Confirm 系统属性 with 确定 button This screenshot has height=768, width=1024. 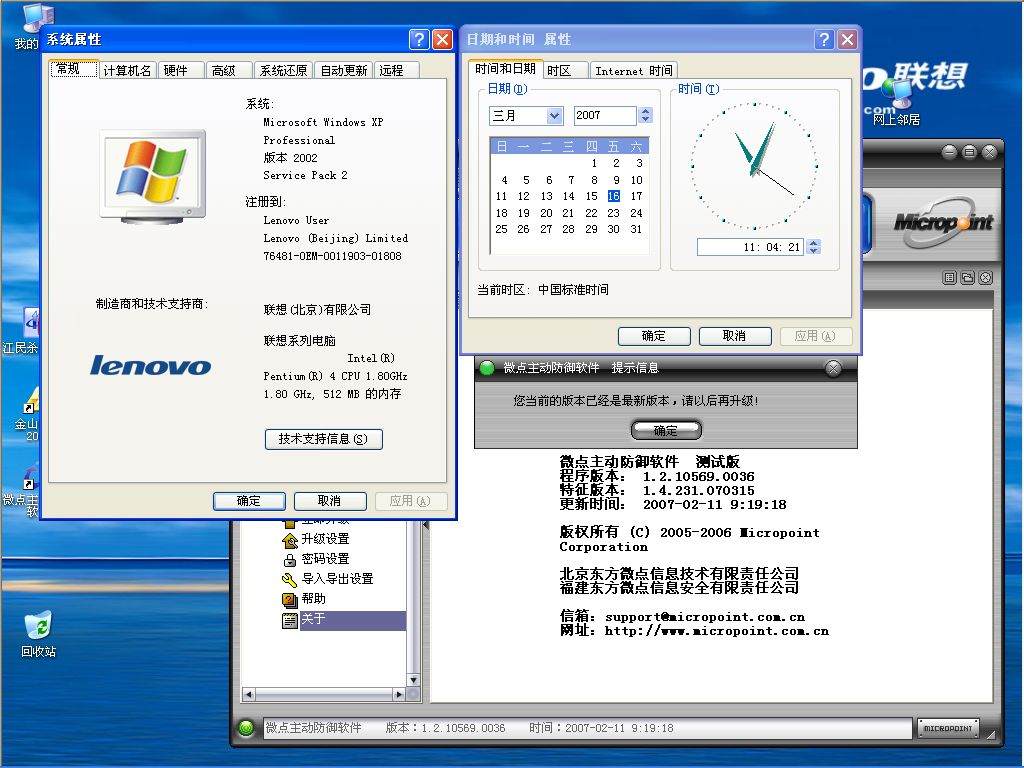pyautogui.click(x=249, y=501)
